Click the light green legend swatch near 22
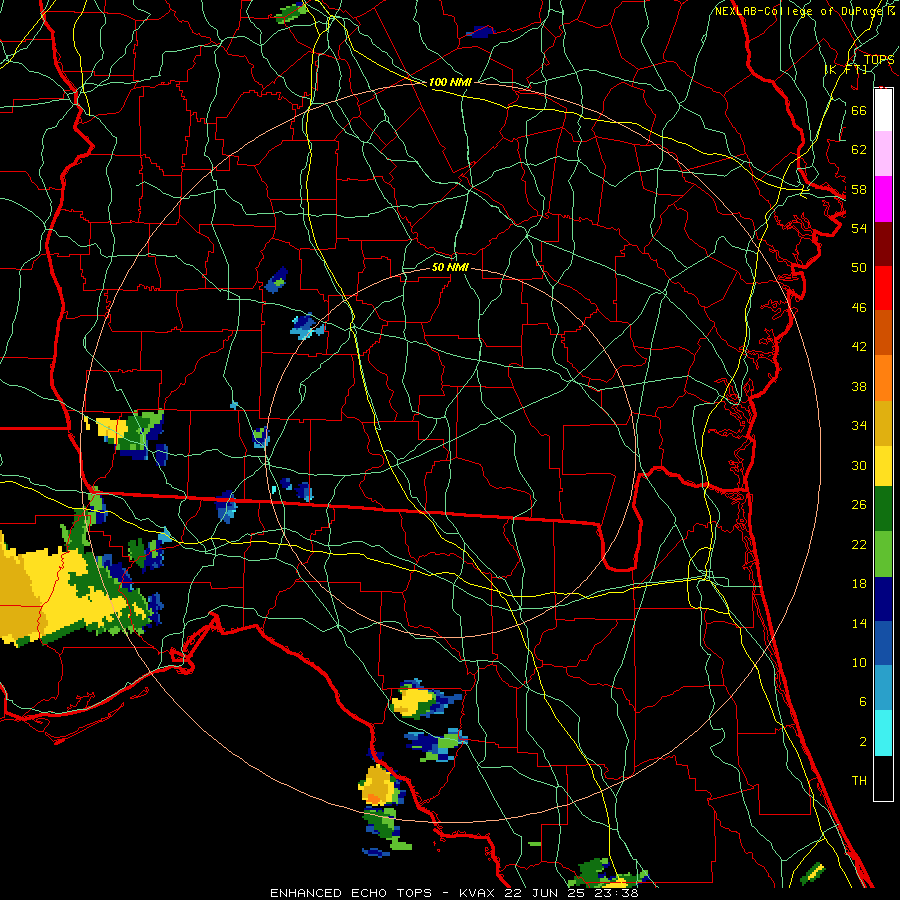 pos(883,554)
